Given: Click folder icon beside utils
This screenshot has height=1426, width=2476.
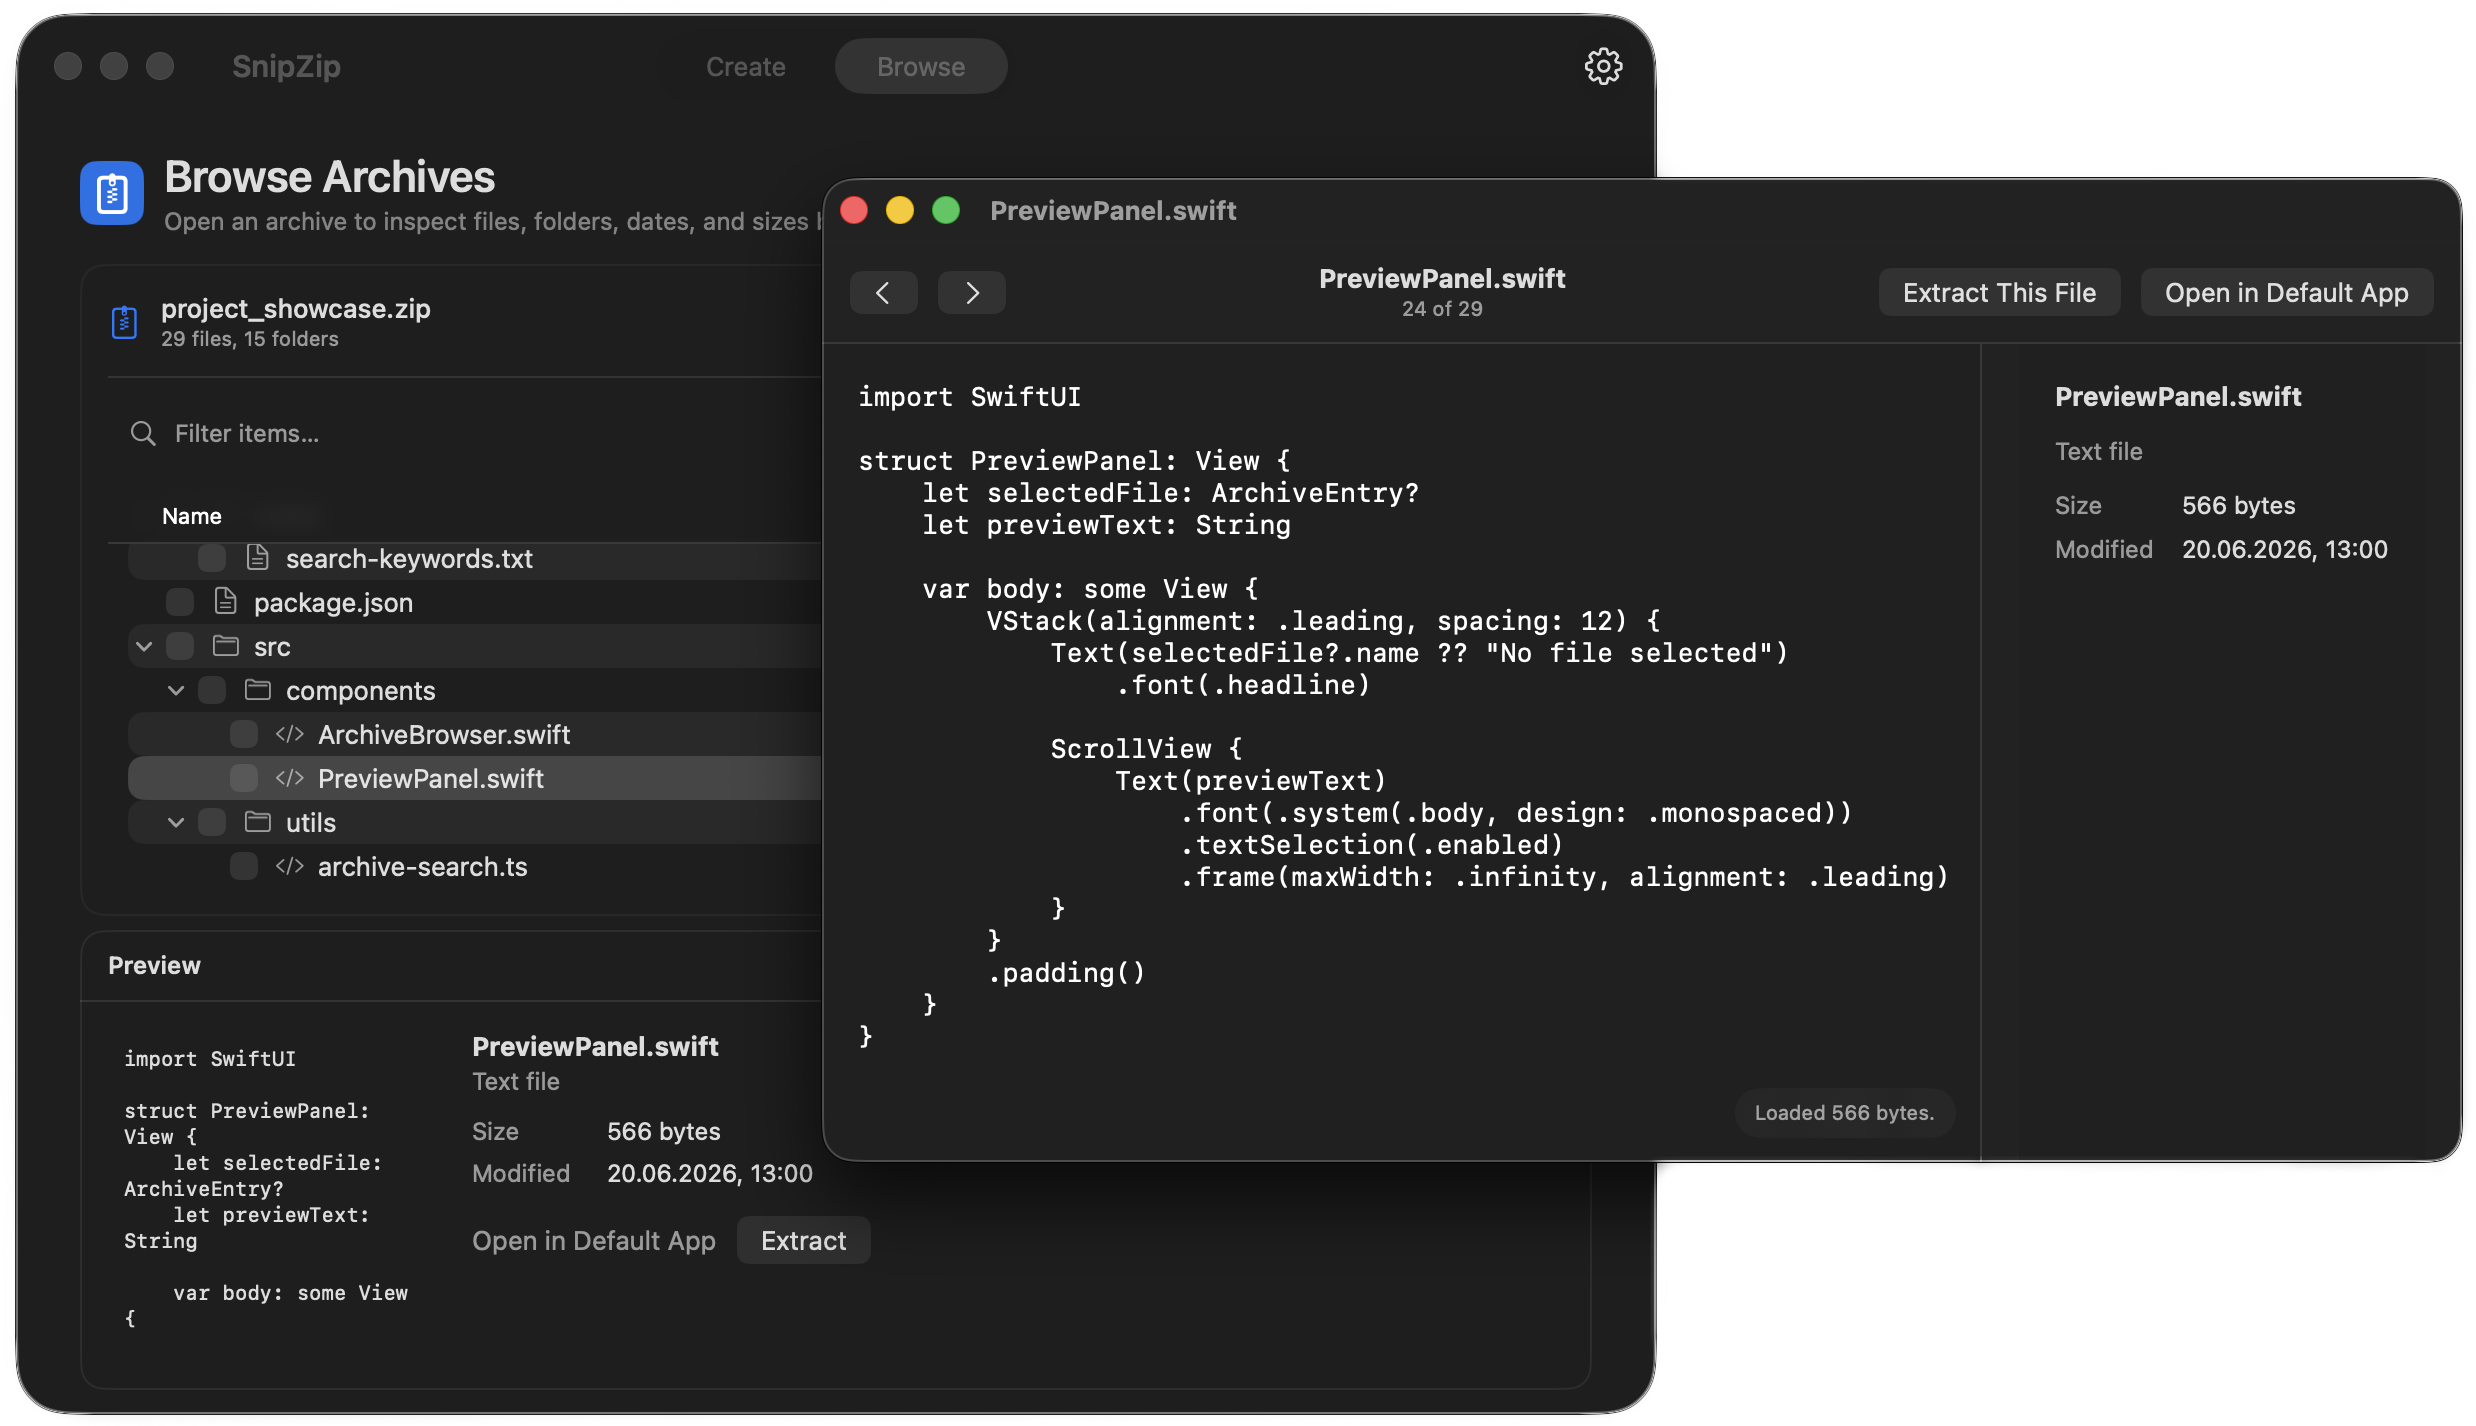Looking at the screenshot, I should 258,822.
